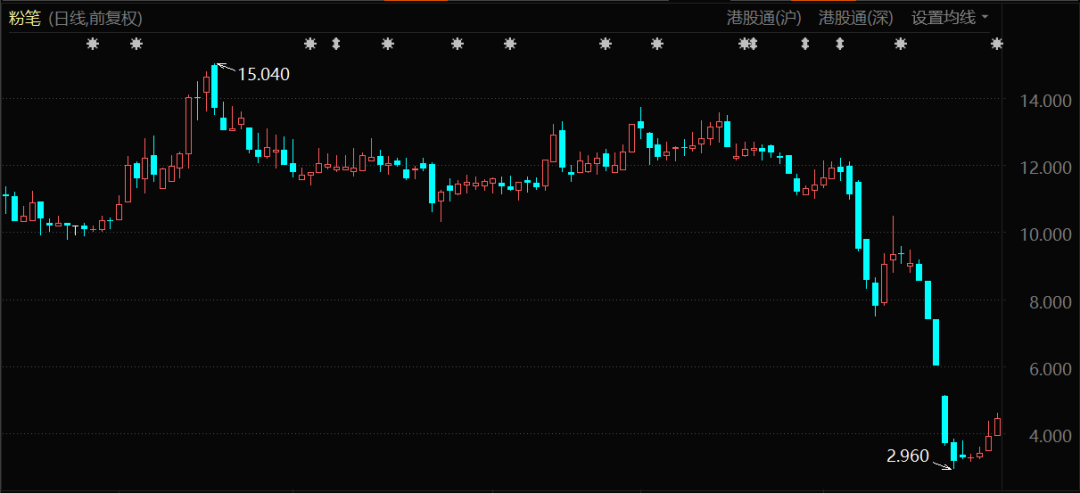Click the 15.040 high price label

point(263,74)
